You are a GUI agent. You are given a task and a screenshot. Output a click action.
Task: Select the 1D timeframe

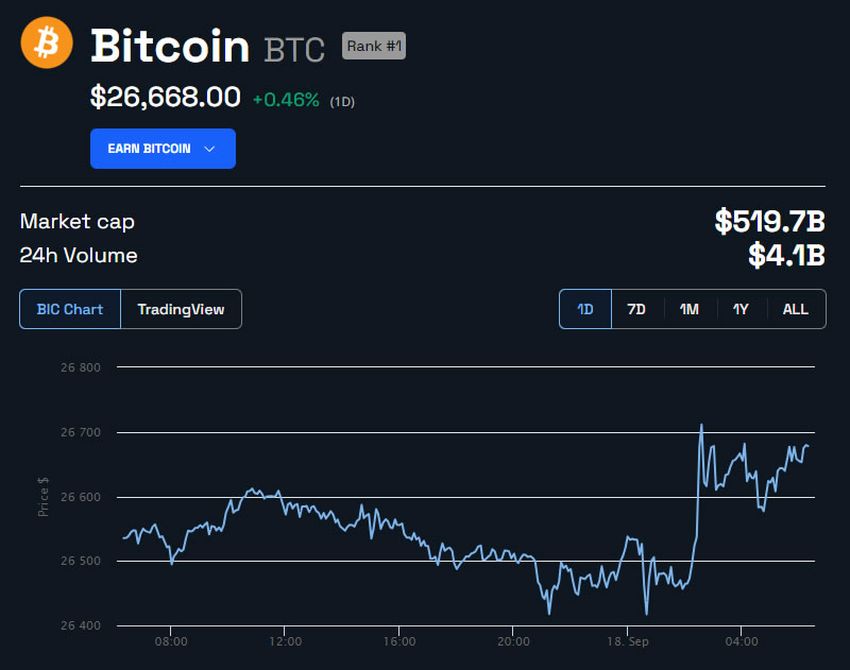tap(585, 309)
